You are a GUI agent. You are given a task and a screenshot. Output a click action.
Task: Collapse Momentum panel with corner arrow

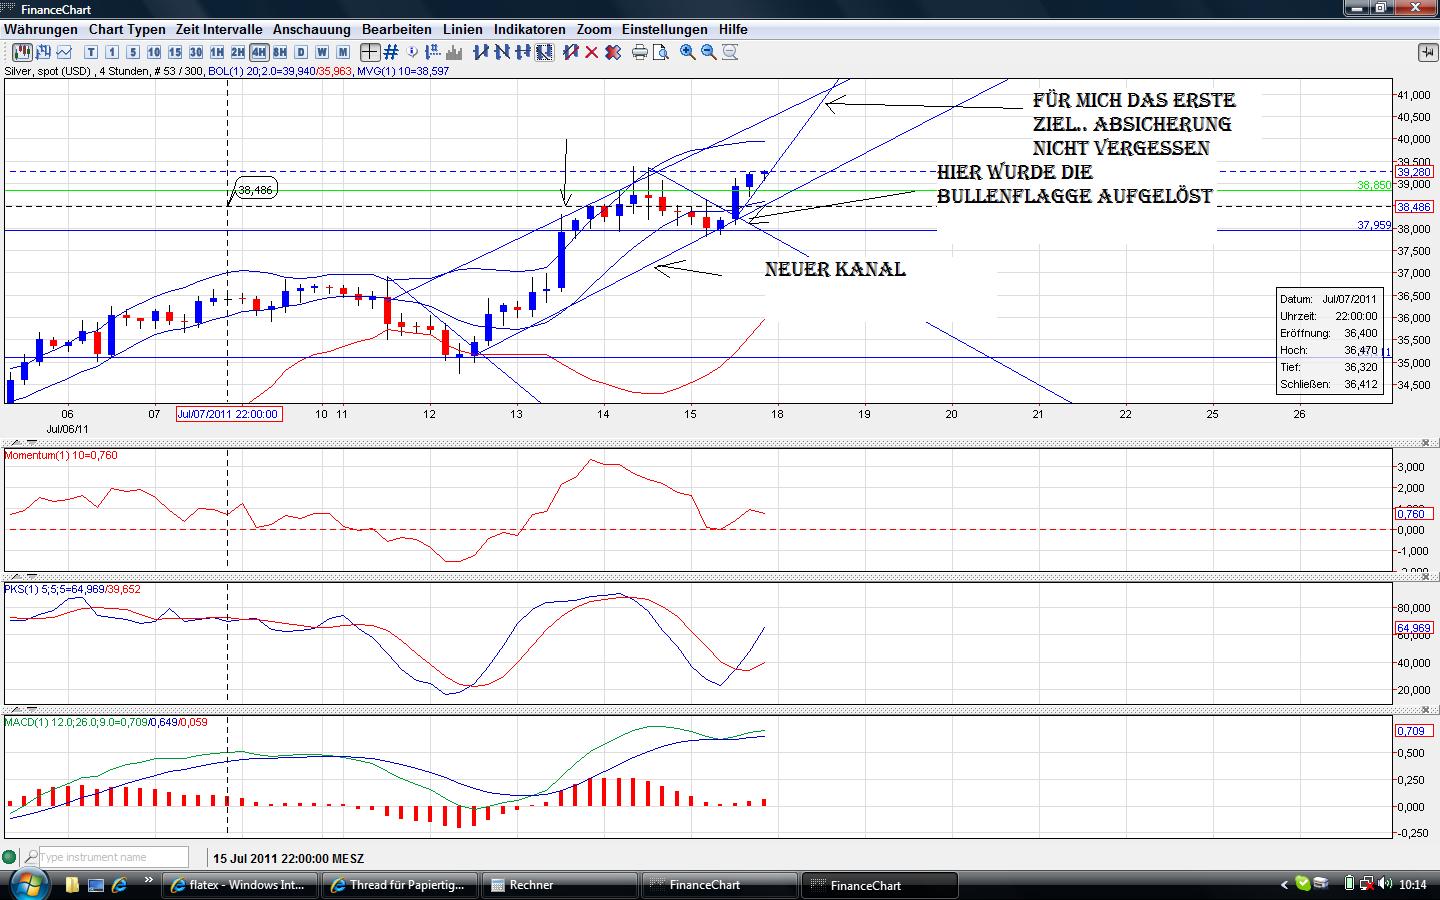(x=1426, y=443)
